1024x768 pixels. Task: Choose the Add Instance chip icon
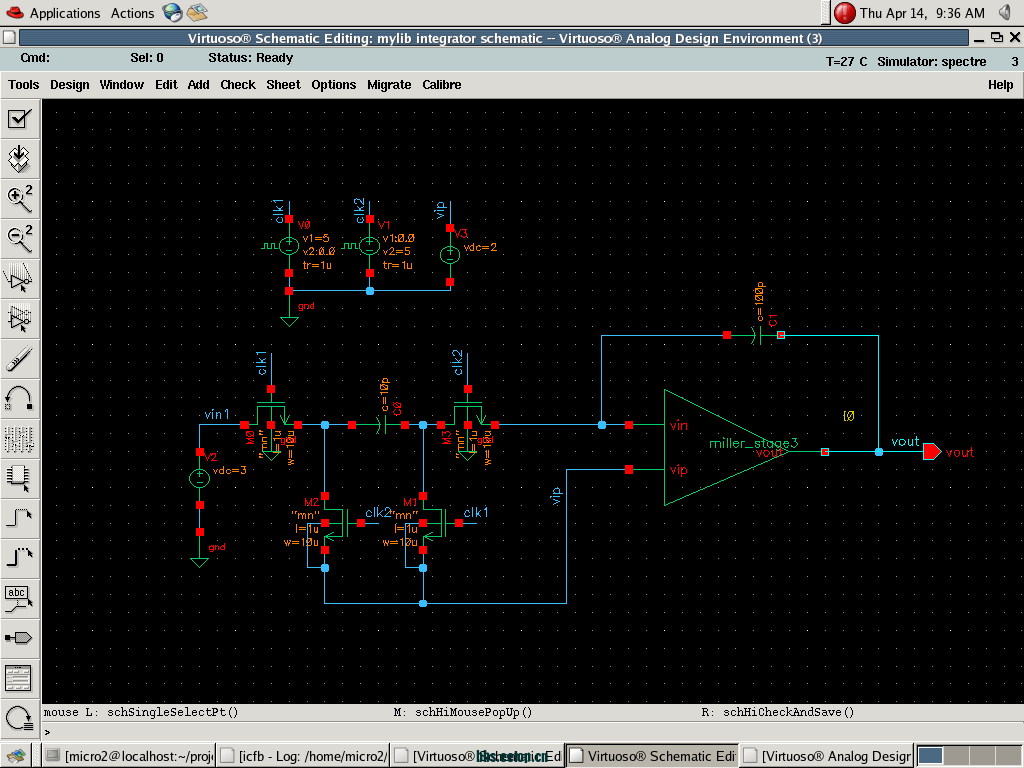point(20,478)
